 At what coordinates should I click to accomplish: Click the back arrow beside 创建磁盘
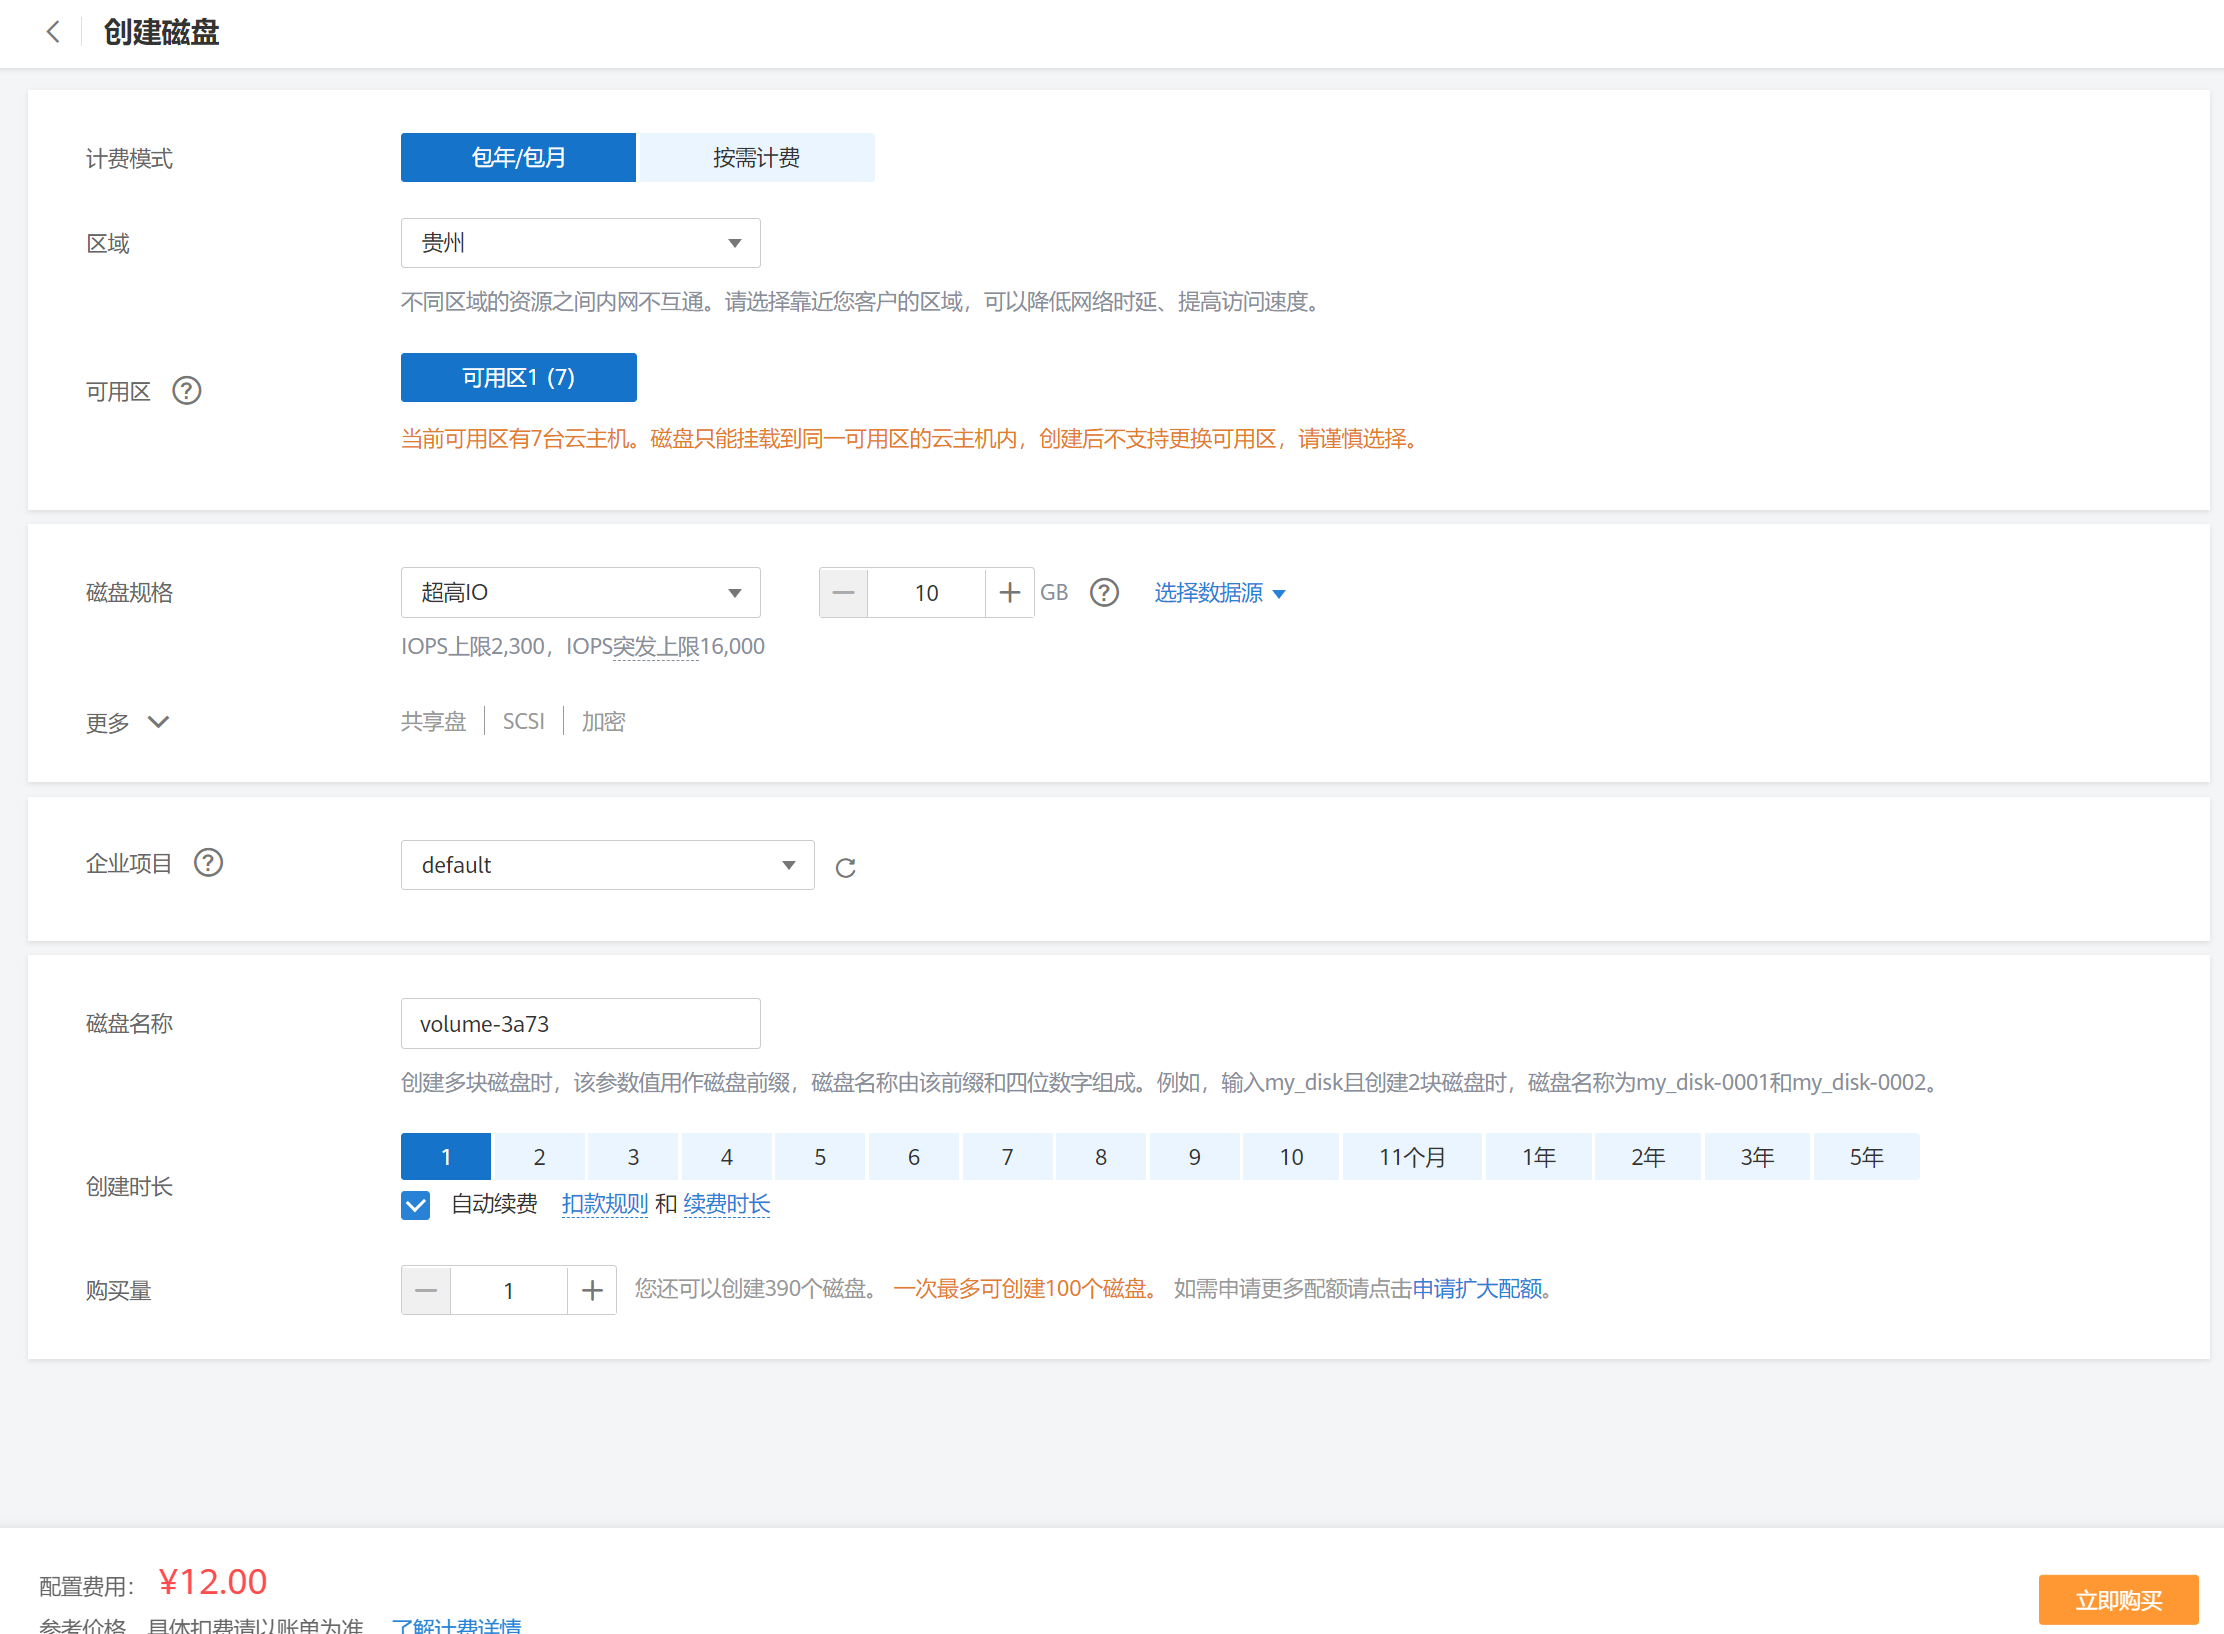click(53, 32)
